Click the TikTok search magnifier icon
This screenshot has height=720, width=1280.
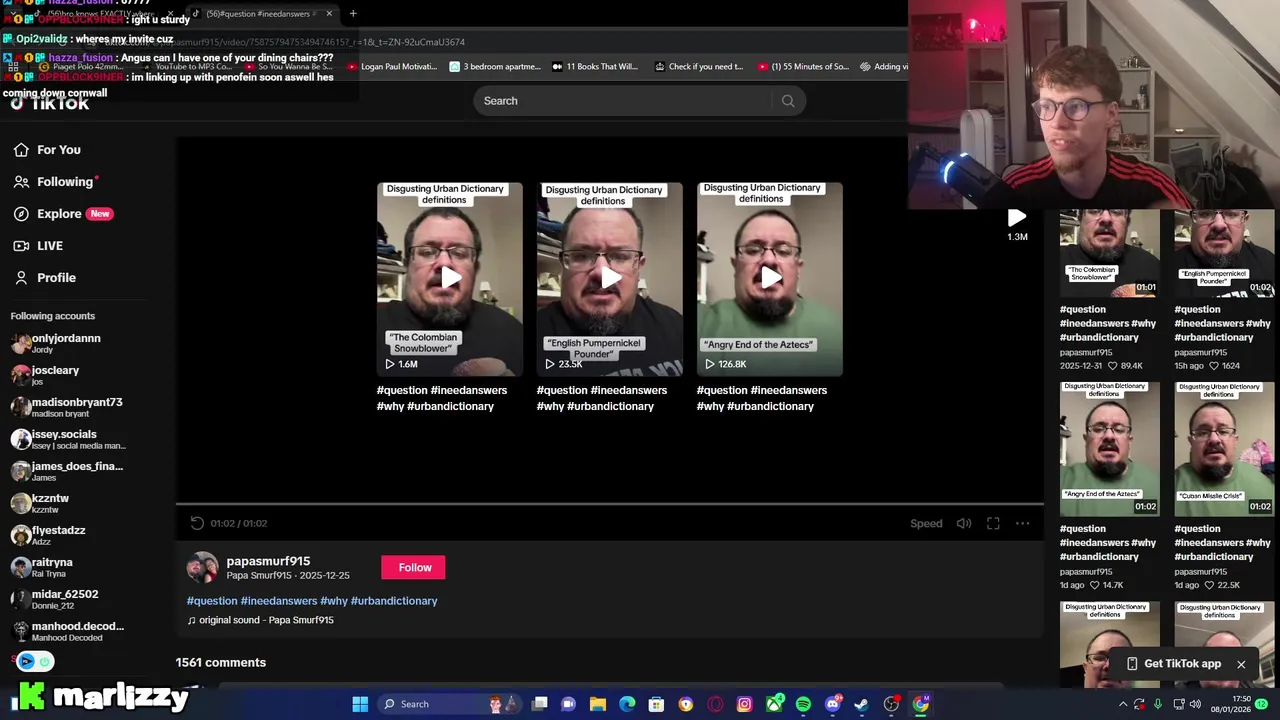(788, 101)
